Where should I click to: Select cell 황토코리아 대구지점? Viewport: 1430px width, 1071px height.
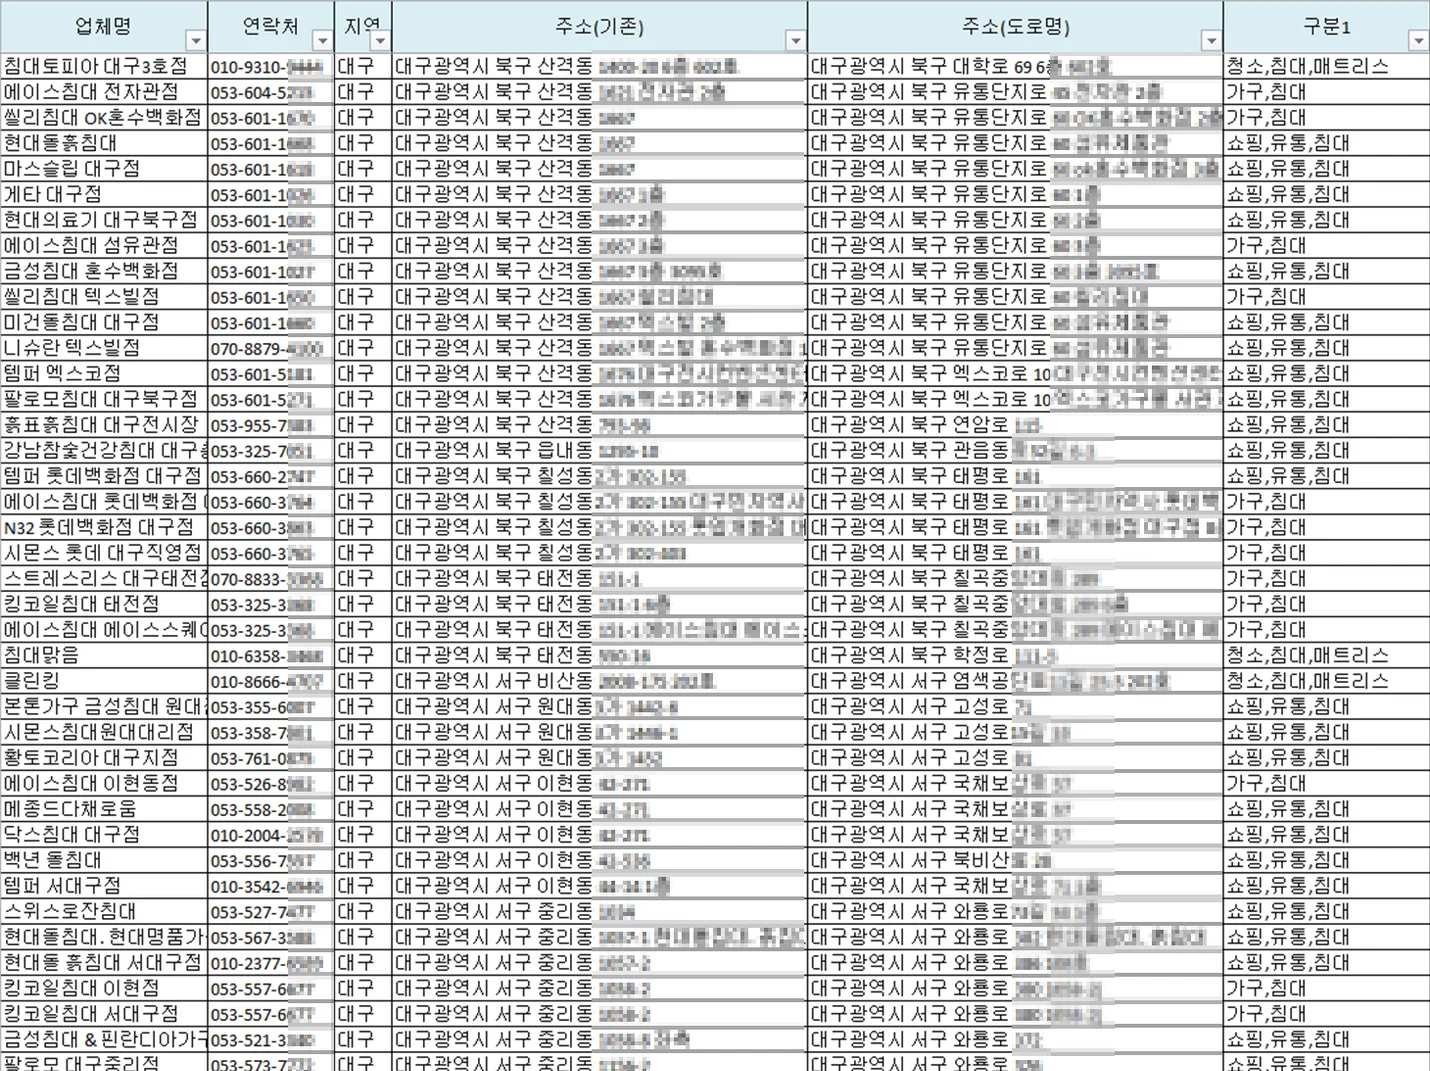[104, 759]
